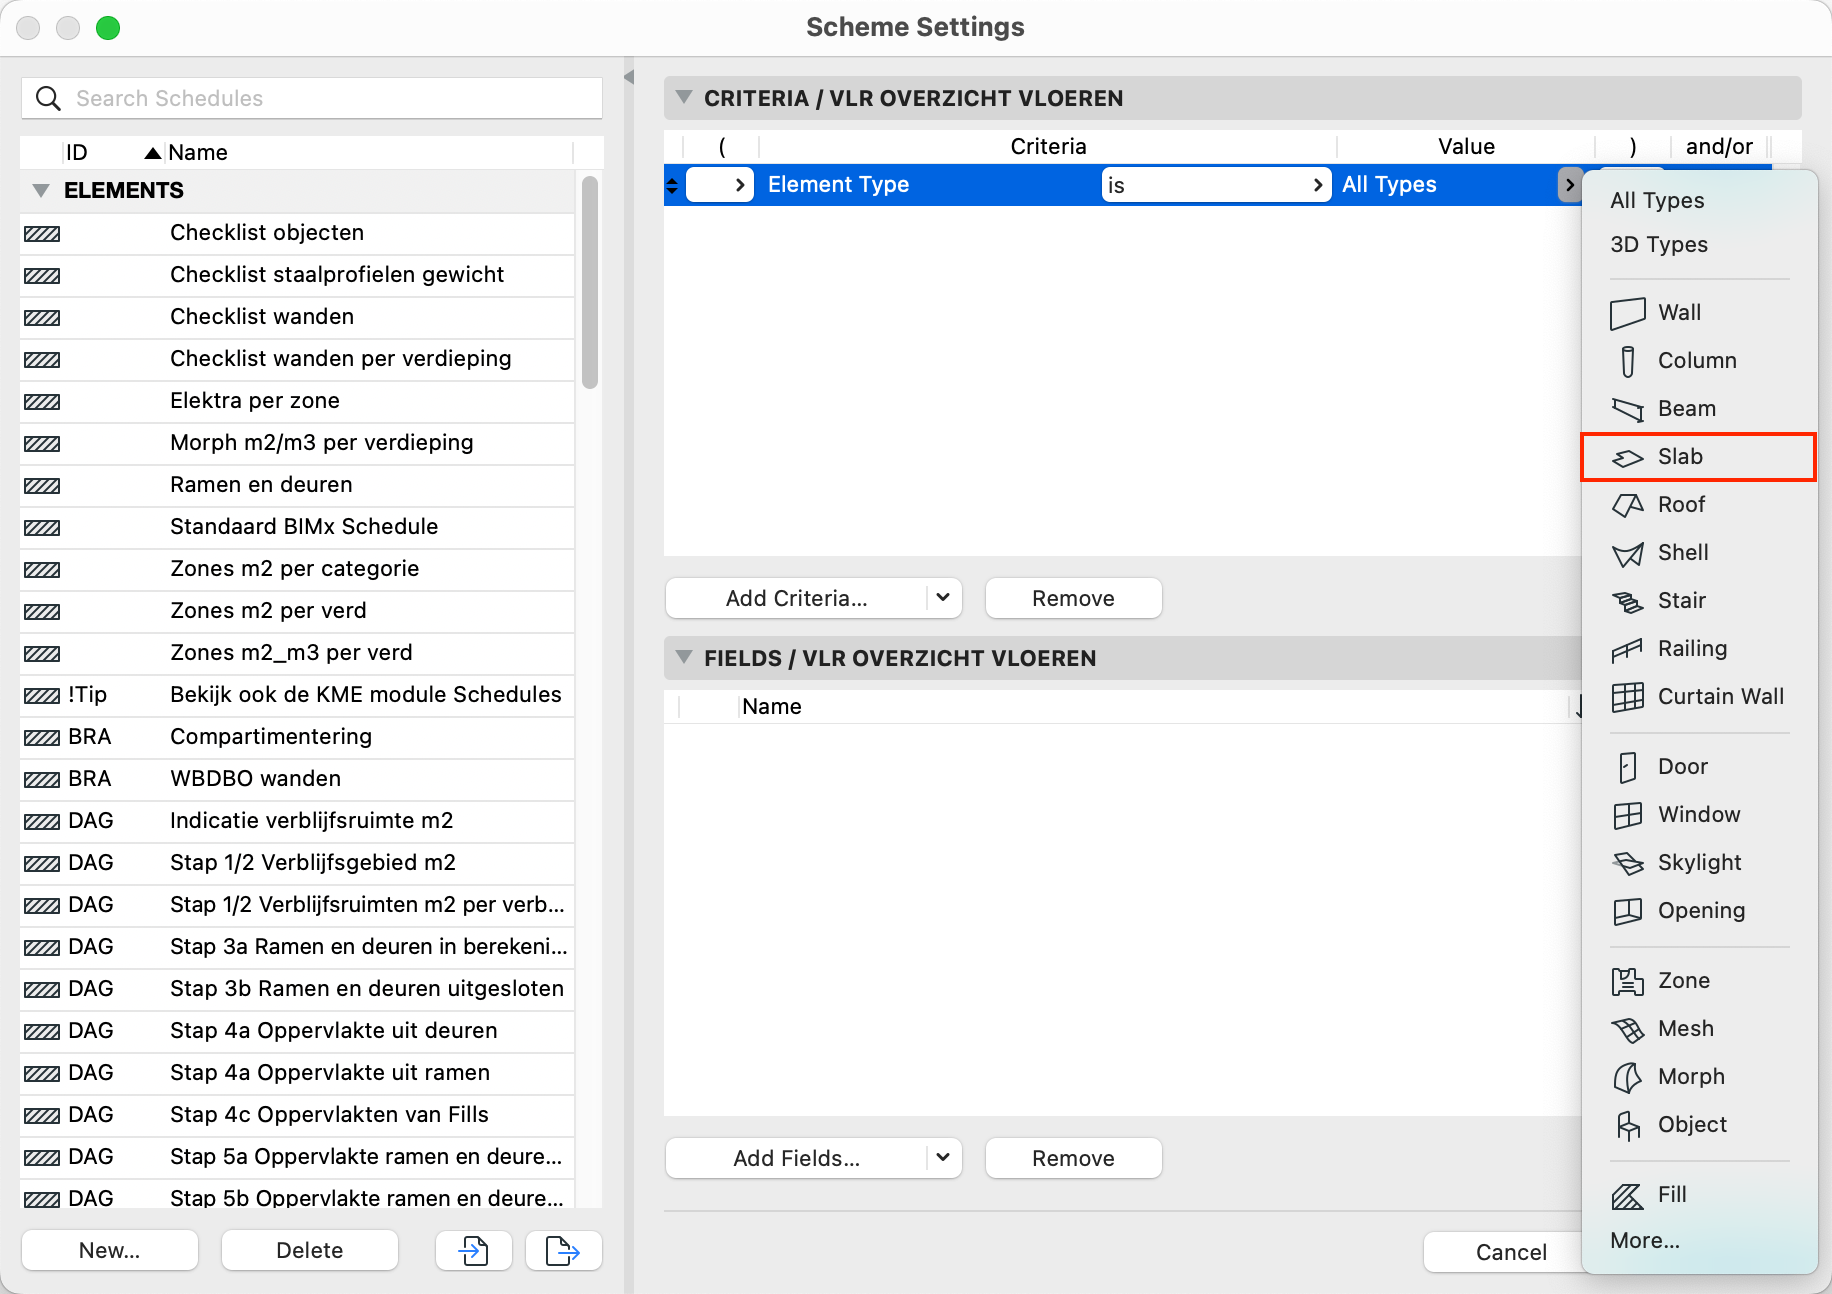
Task: Click the import schedule icon button
Action: 474,1250
